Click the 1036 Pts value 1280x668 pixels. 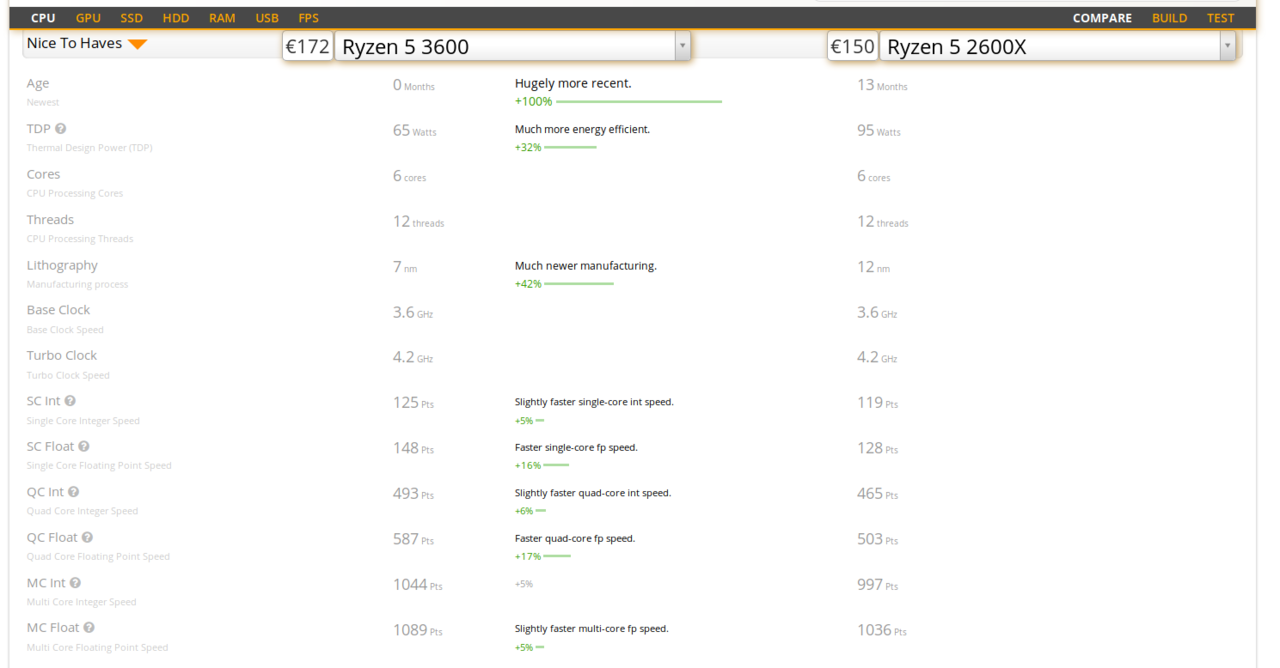pyautogui.click(x=882, y=630)
